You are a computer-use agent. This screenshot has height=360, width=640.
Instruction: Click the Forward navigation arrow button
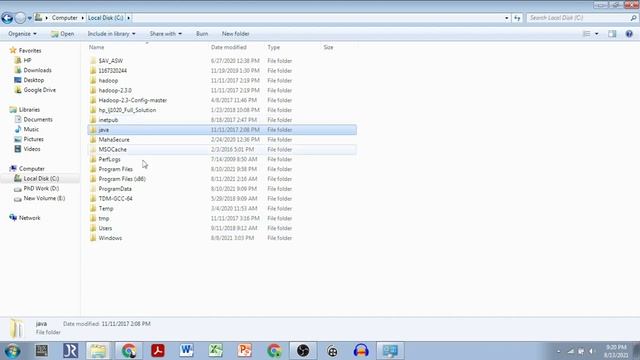coord(20,18)
